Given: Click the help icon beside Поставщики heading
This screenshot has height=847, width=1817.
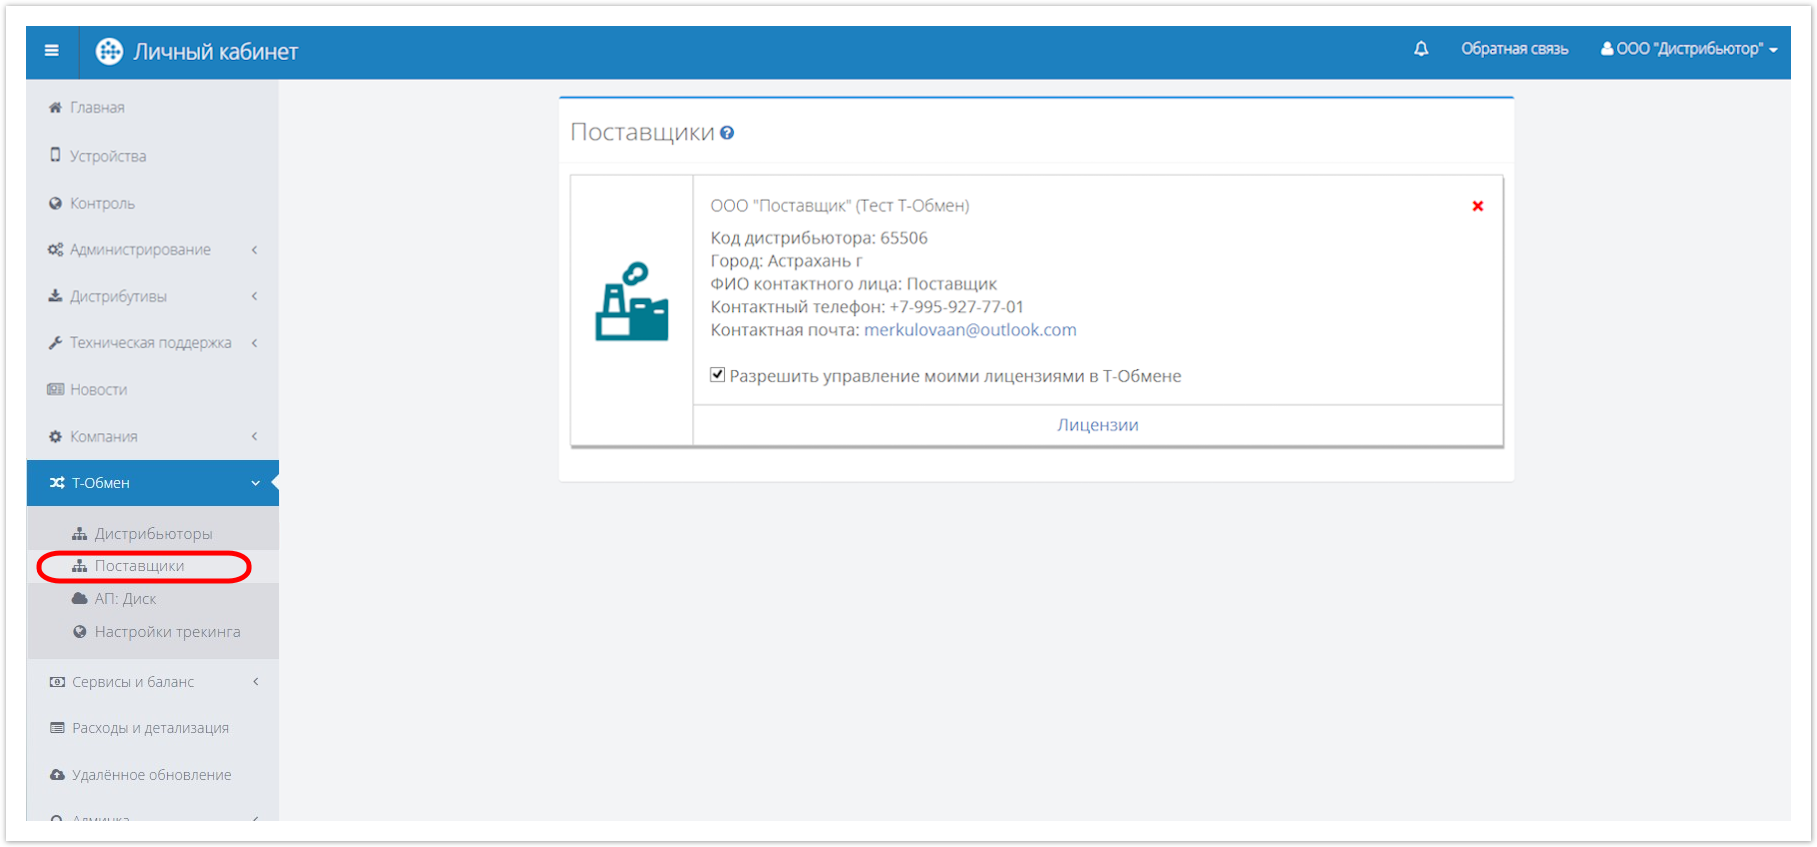Looking at the screenshot, I should click(727, 133).
